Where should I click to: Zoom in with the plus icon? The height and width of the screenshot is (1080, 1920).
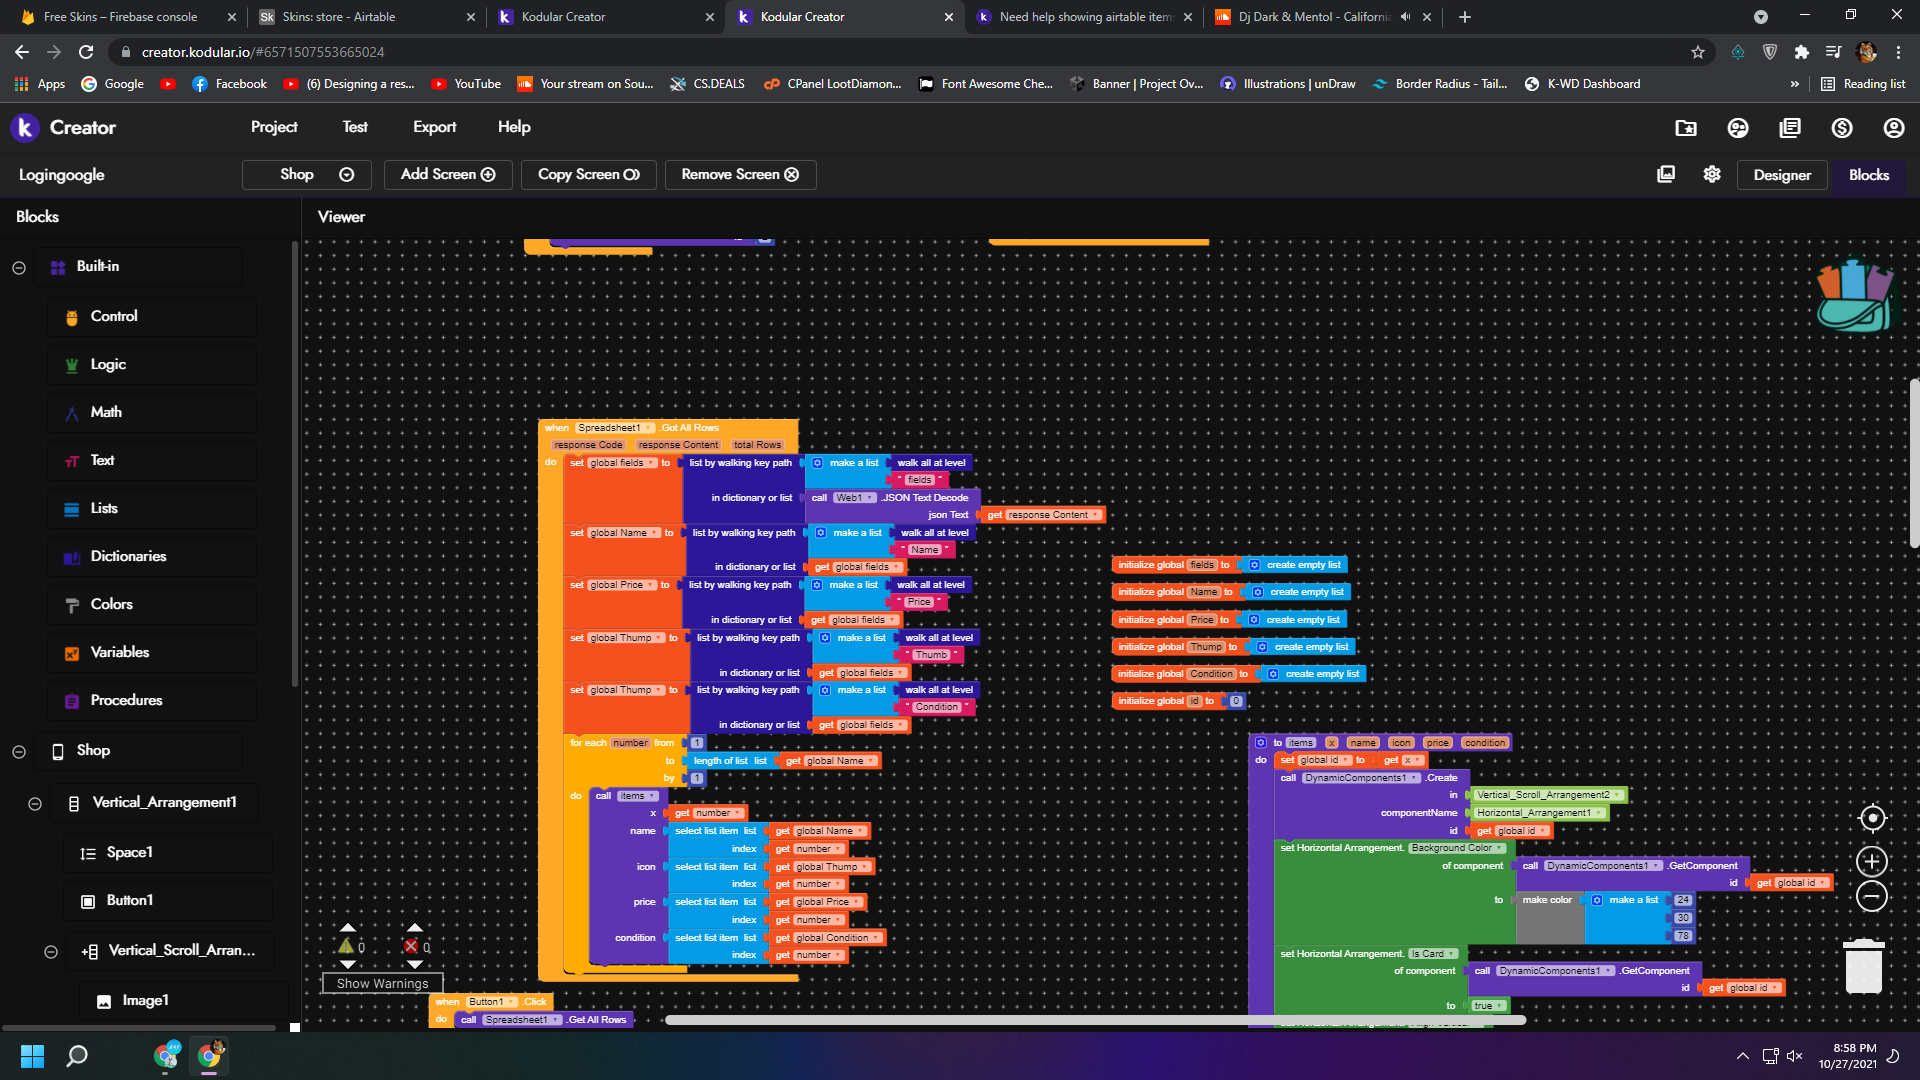pos(1872,861)
